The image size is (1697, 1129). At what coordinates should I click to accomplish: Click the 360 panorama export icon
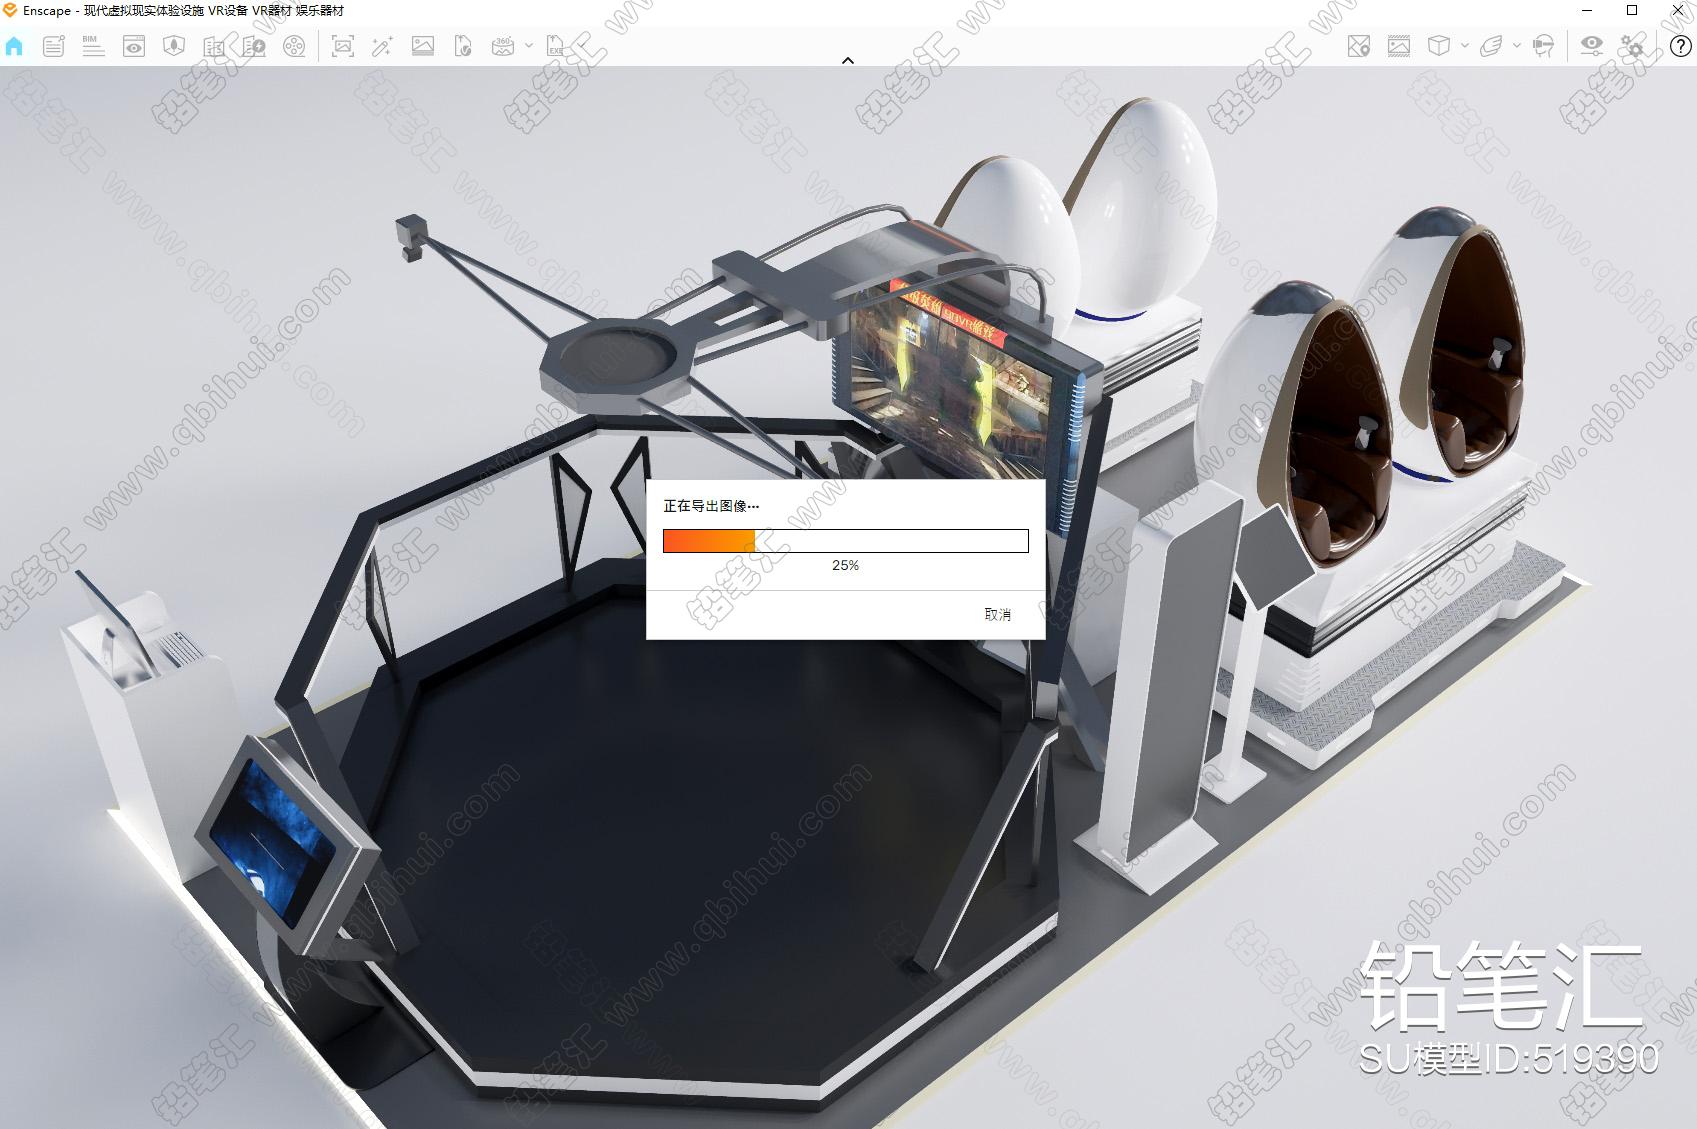pos(503,46)
